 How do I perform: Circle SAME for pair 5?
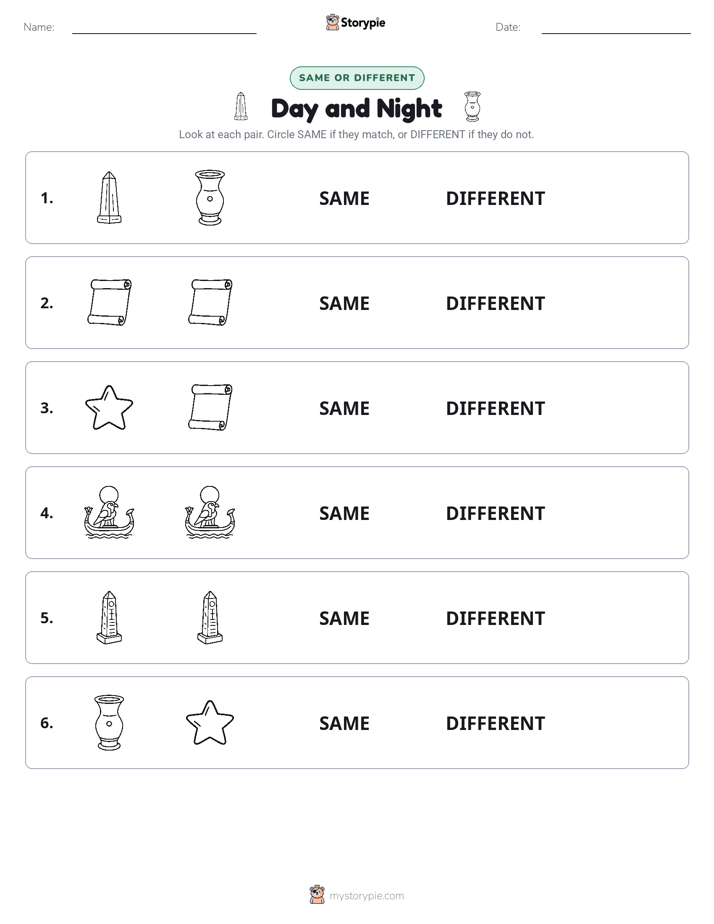pos(344,618)
